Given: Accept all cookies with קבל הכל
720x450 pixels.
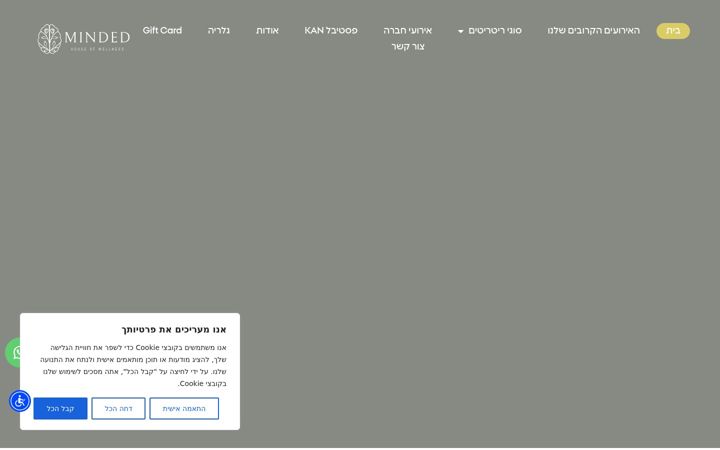Looking at the screenshot, I should point(60,408).
